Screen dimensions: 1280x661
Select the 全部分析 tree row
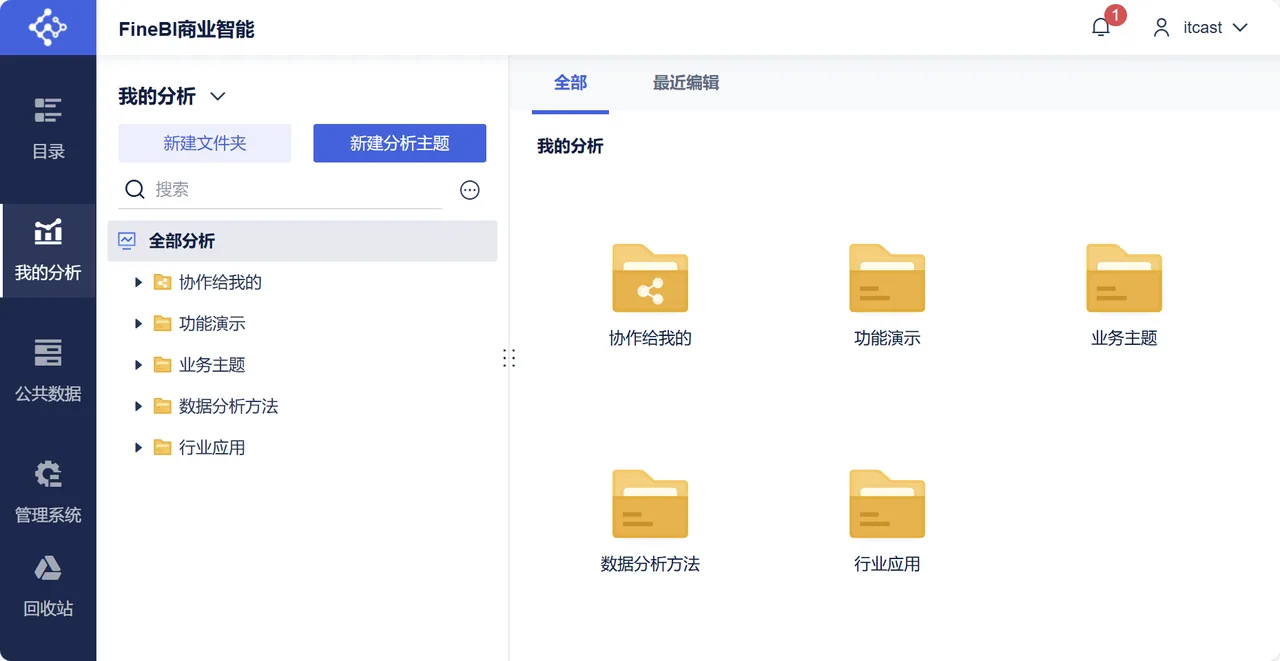pos(302,241)
